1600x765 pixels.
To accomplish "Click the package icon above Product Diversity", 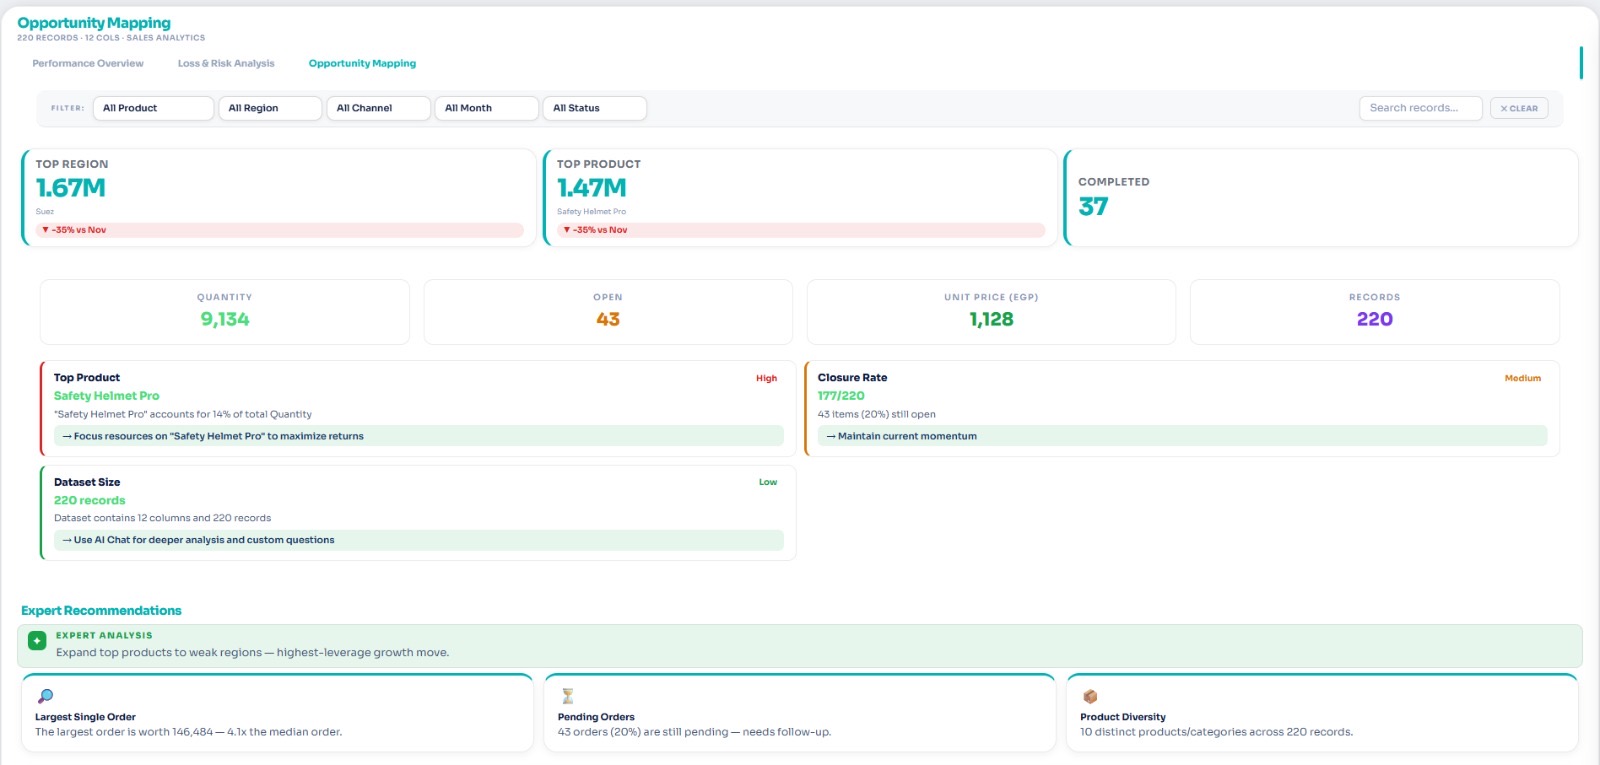I will [x=1090, y=696].
